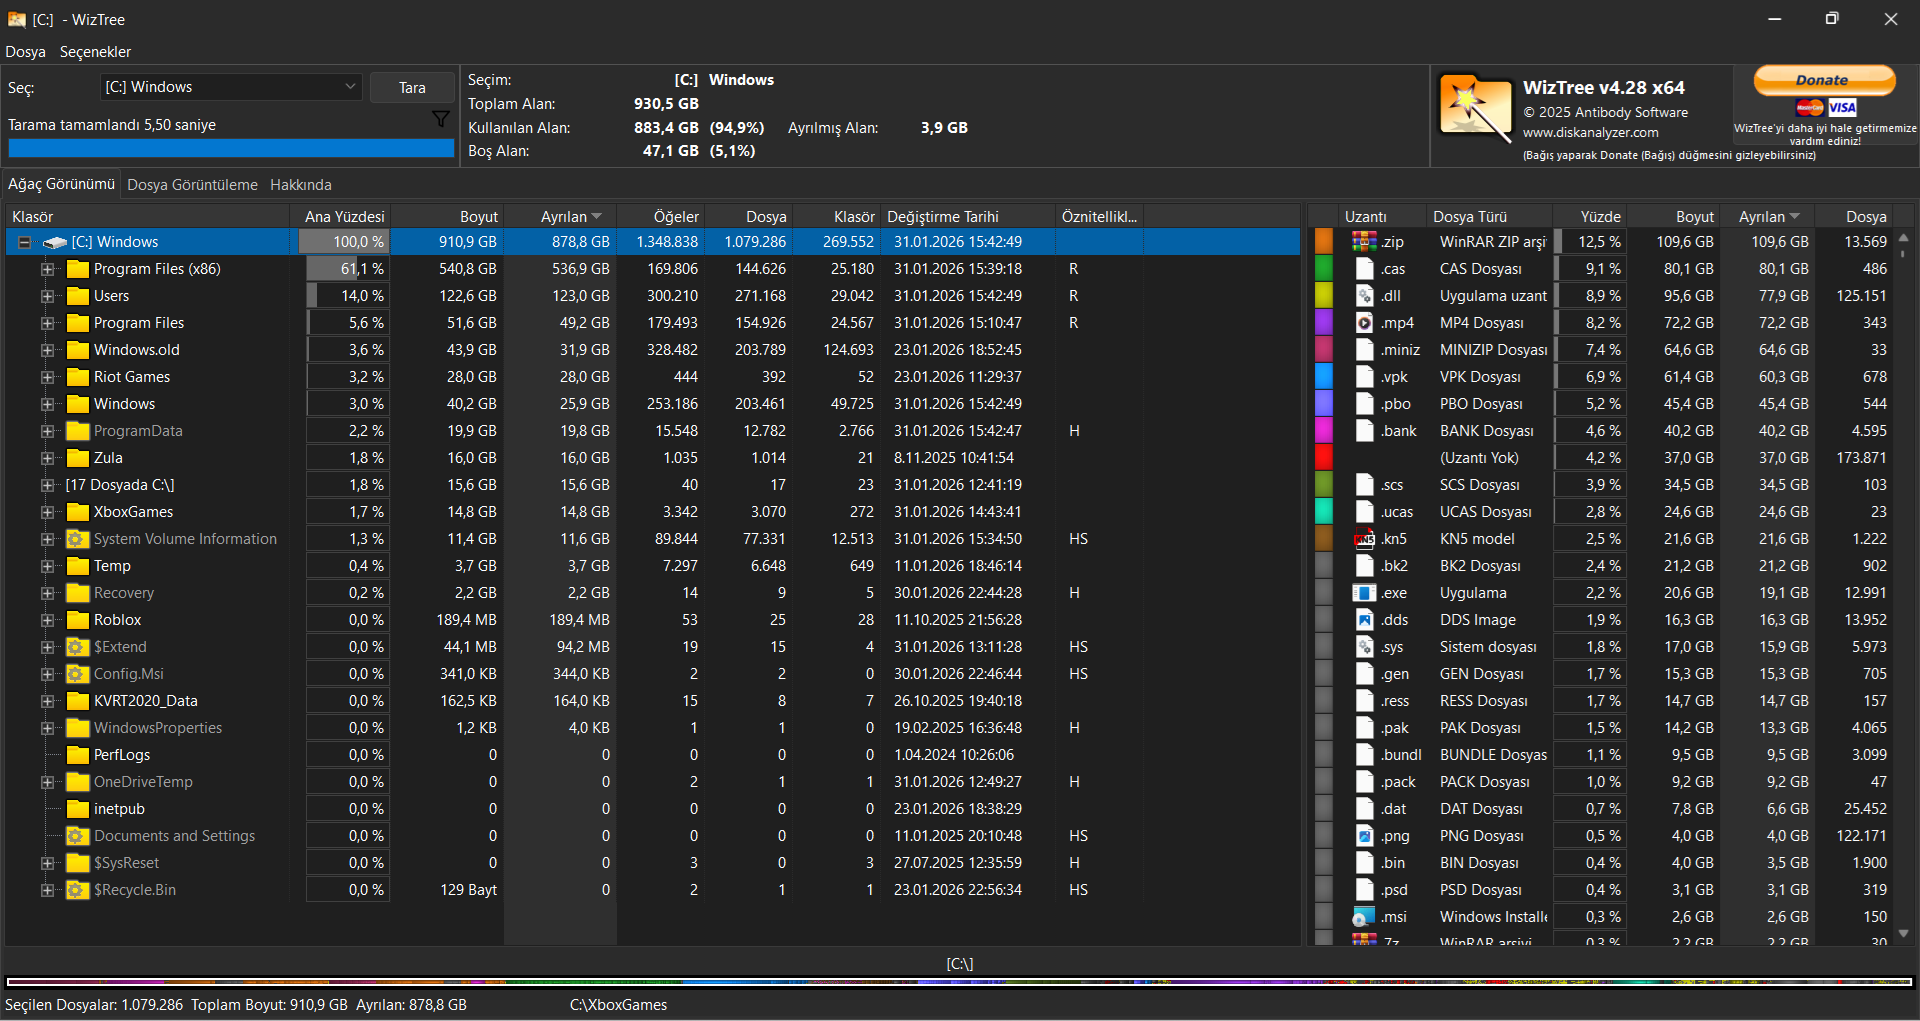Expand the [17 Dosyada C:\] node
This screenshot has height=1021, width=1920.
47,485
